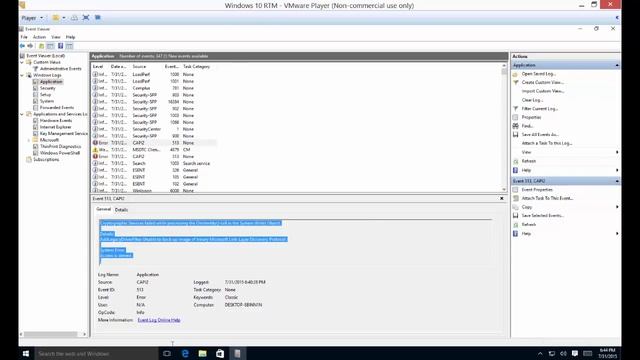This screenshot has height=360, width=640.
Task: Switch to the General tab
Action: pyautogui.click(x=103, y=209)
